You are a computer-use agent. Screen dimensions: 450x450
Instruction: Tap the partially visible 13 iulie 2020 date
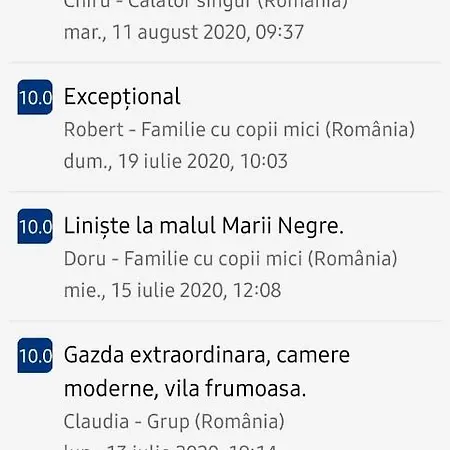tap(170, 447)
